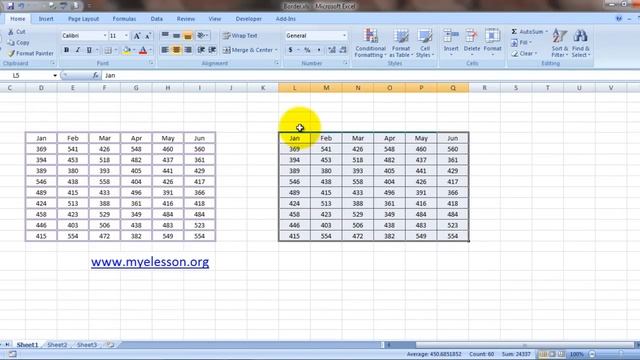Toggle right text alignment
The image size is (640, 360).
tap(188, 50)
